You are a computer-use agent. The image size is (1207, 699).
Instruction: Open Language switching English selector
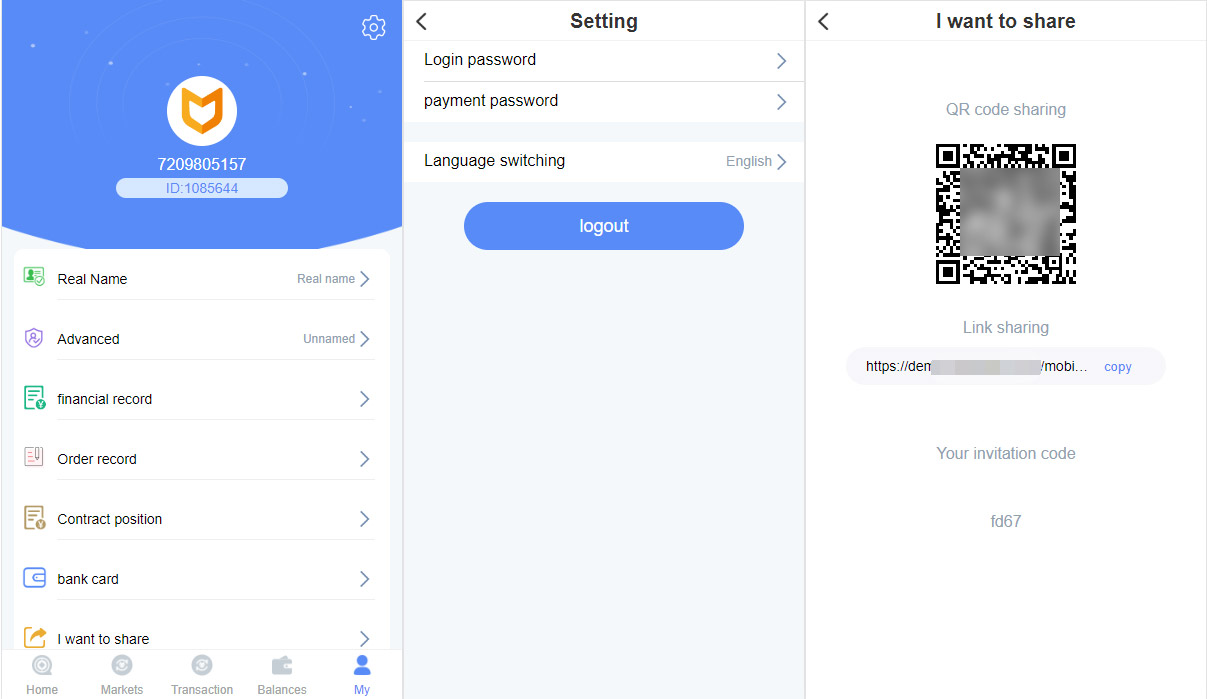tap(757, 161)
